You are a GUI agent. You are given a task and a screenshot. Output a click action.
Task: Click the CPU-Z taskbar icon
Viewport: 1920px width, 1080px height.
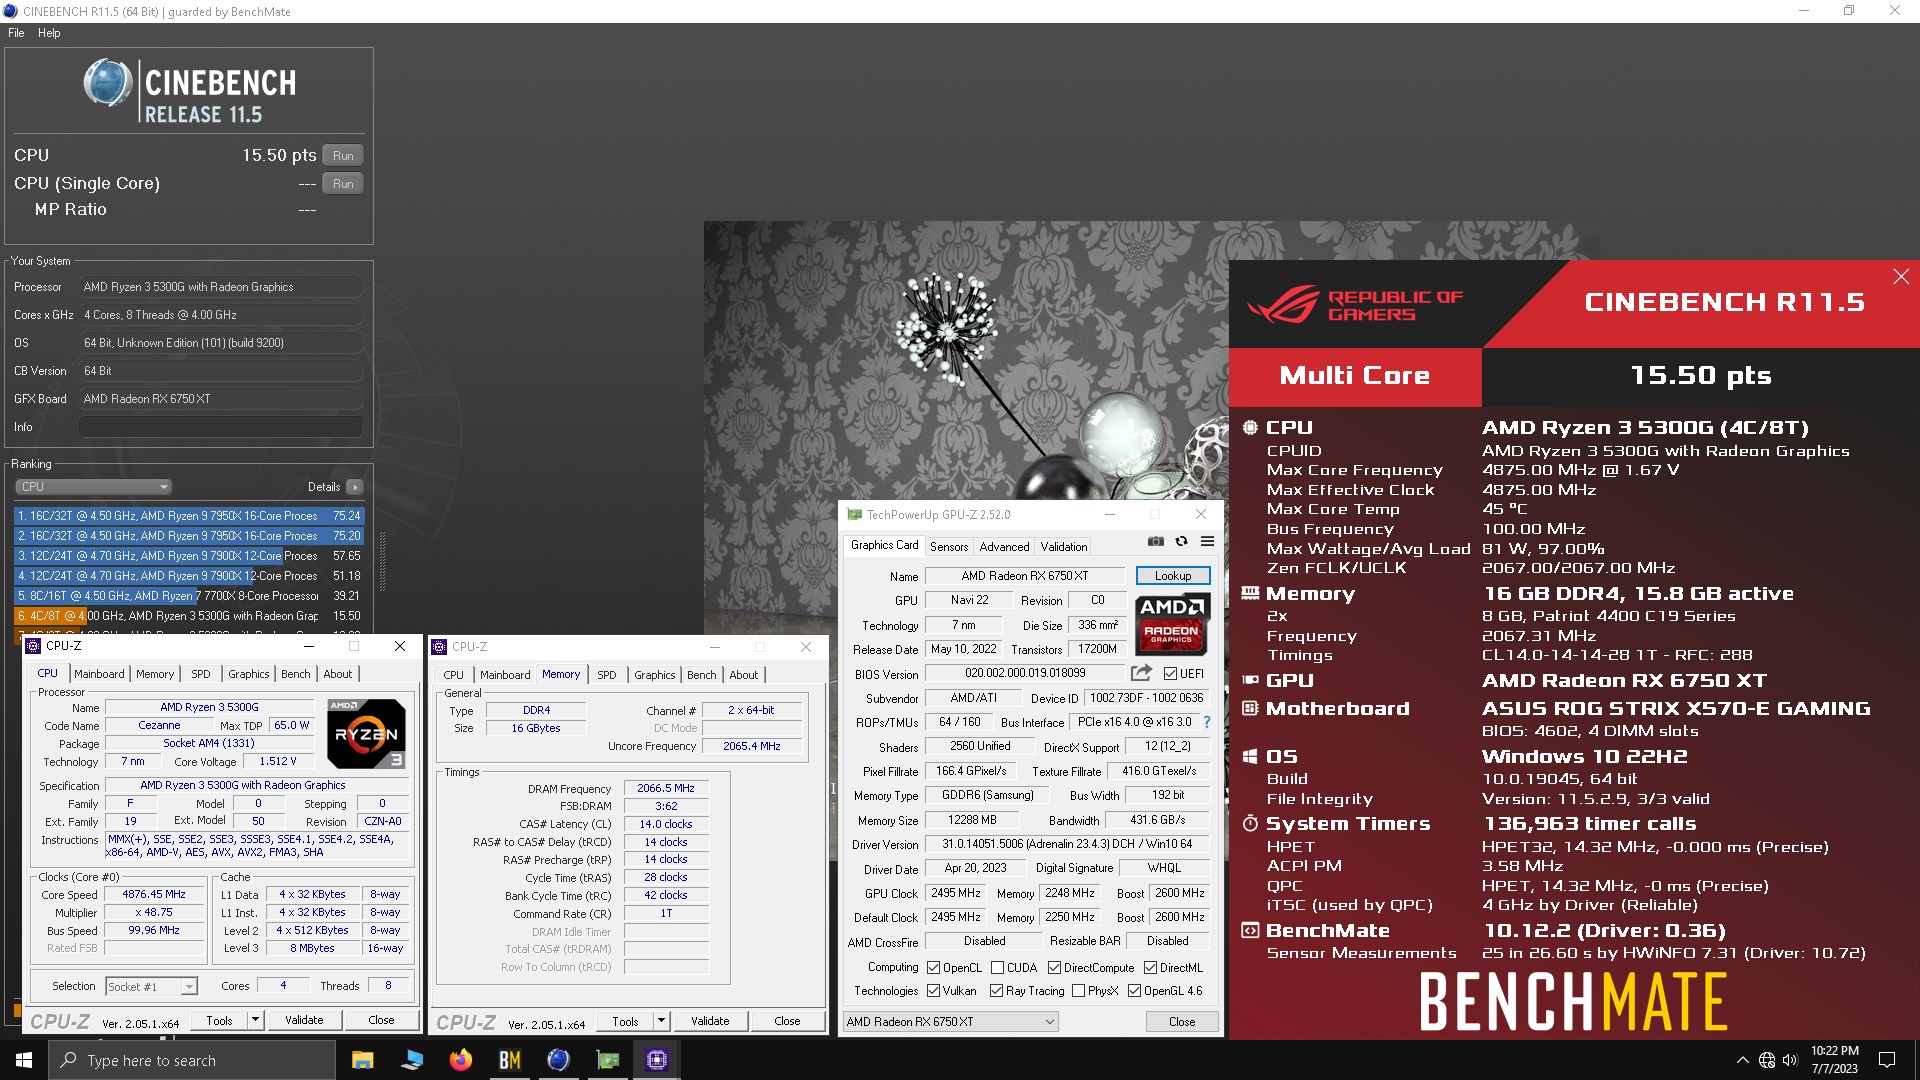(656, 1060)
